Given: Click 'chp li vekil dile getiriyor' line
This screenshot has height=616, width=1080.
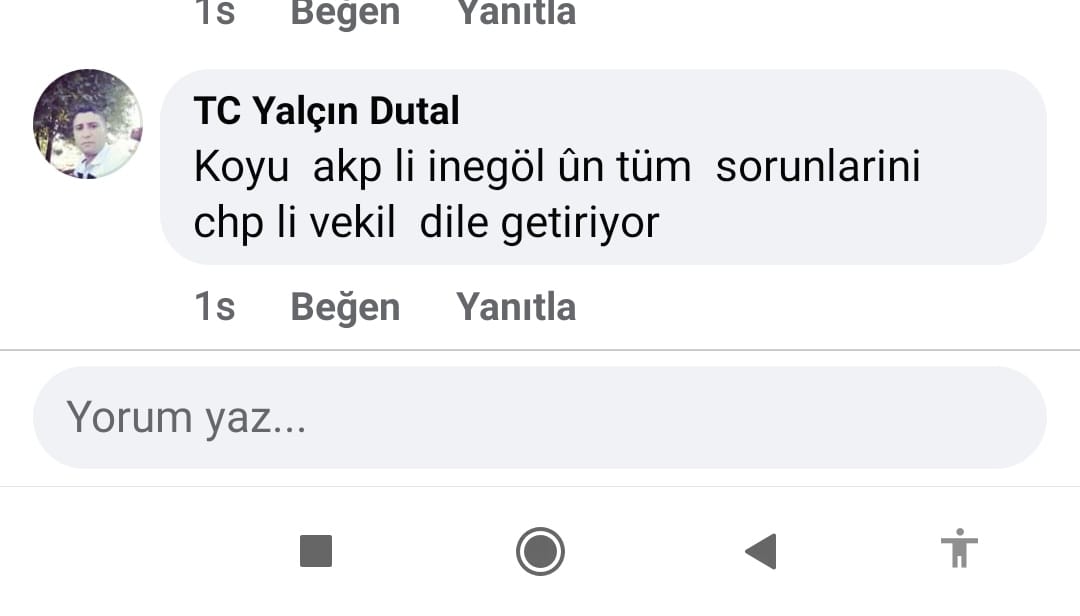Looking at the screenshot, I should click(x=426, y=223).
